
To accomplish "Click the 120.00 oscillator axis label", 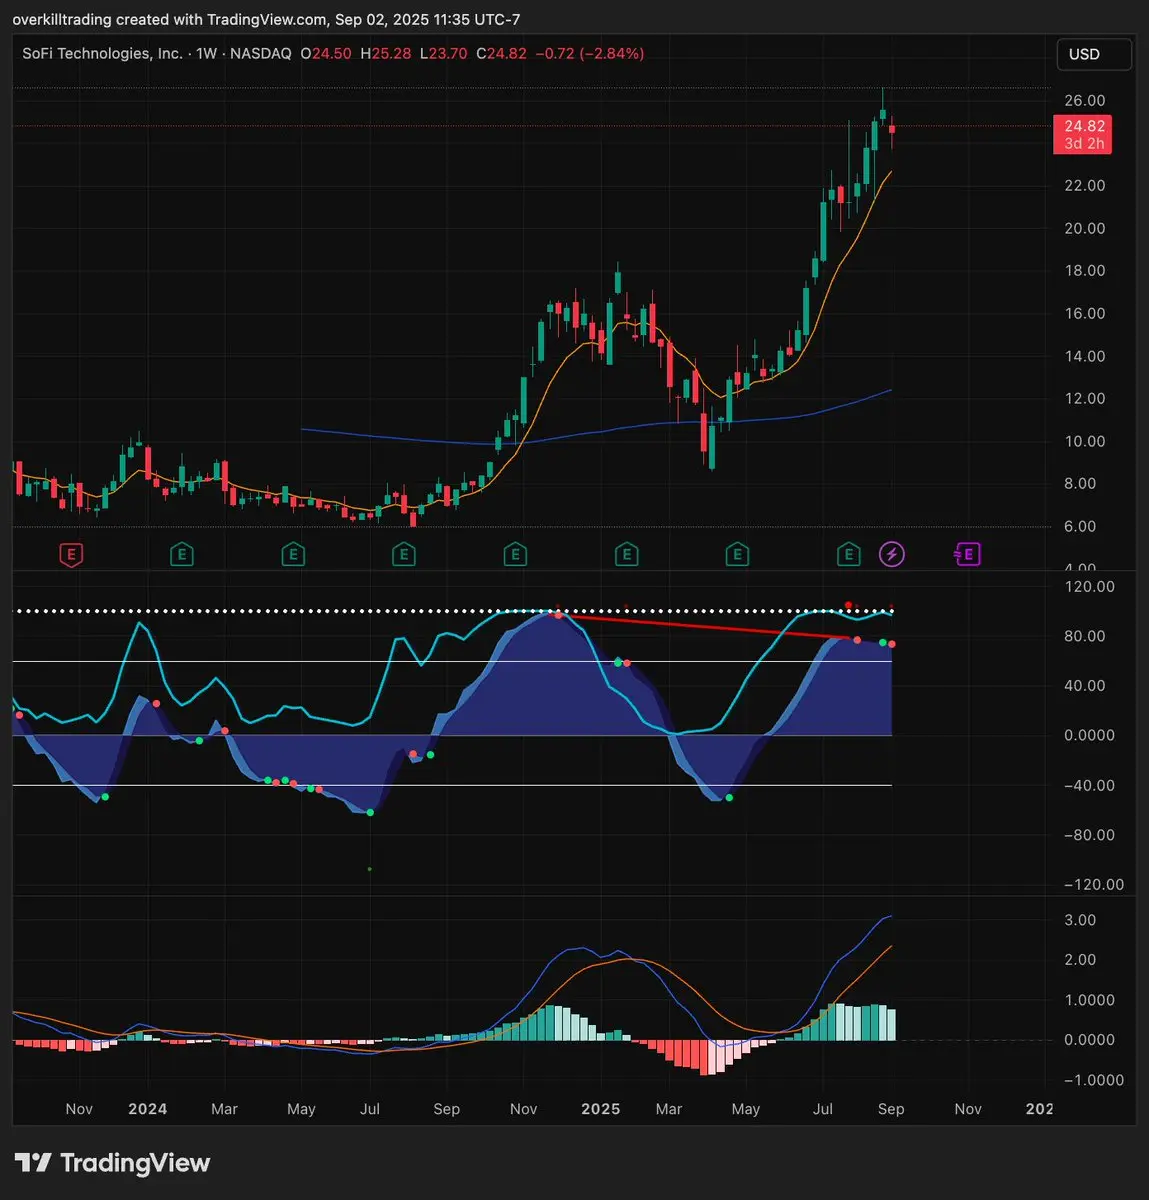I will pyautogui.click(x=1090, y=587).
